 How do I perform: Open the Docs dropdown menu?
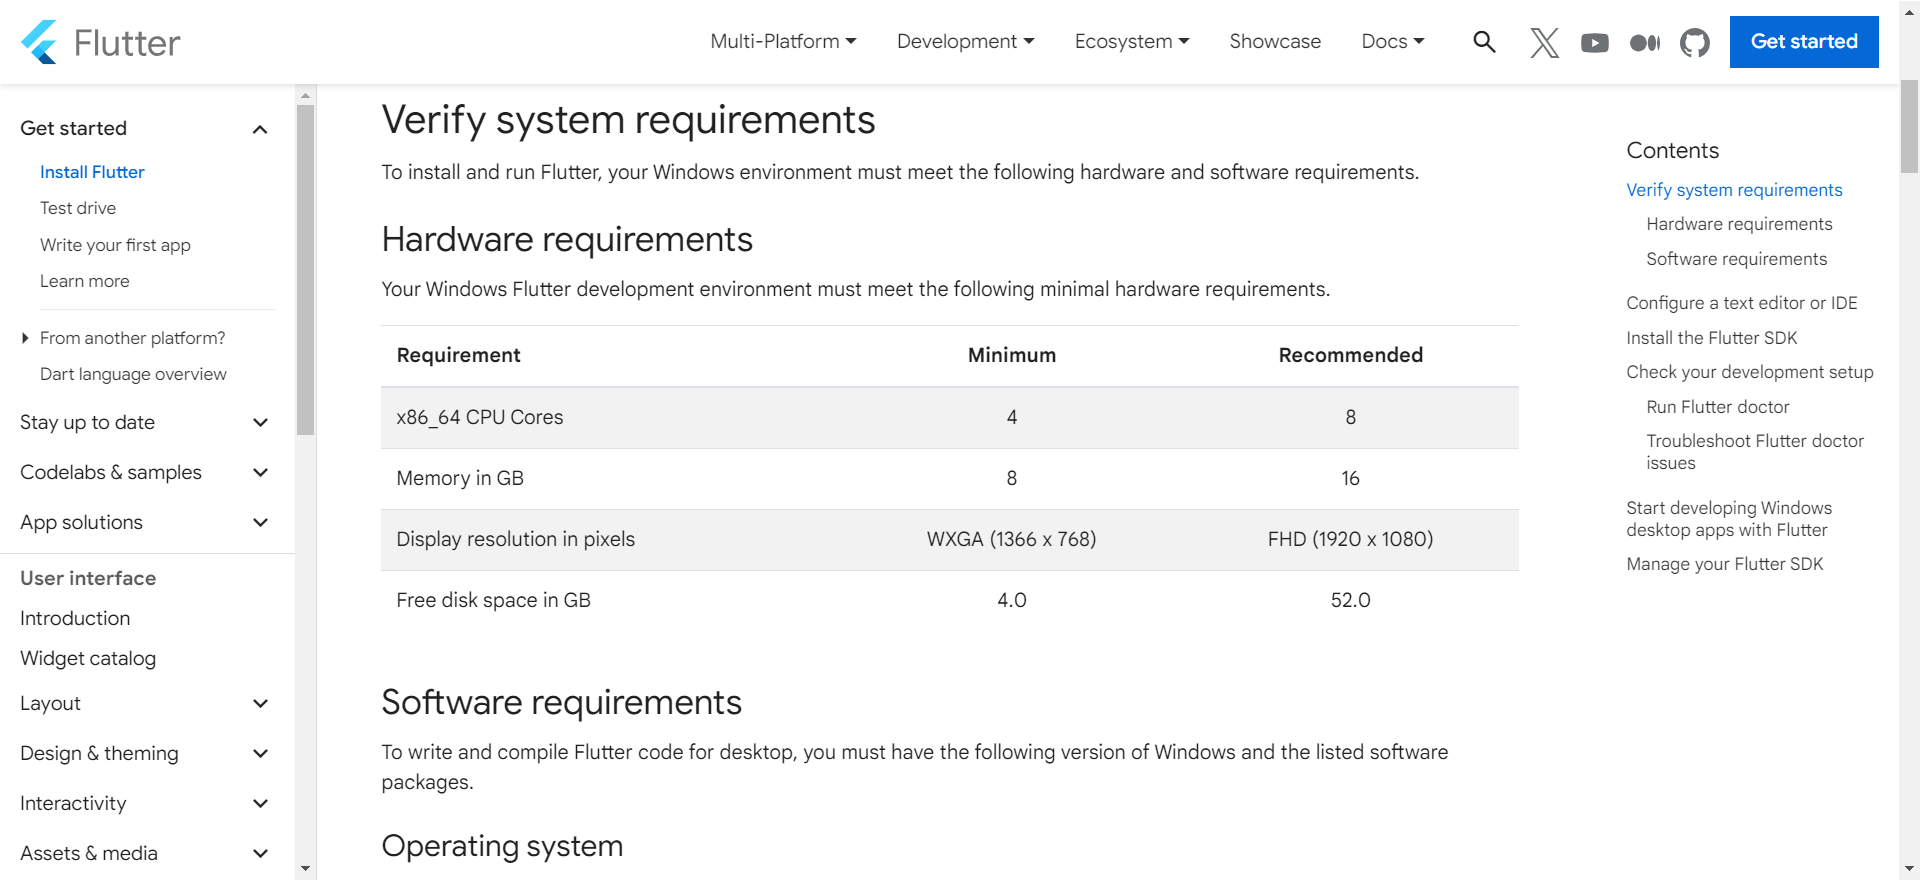(1392, 42)
